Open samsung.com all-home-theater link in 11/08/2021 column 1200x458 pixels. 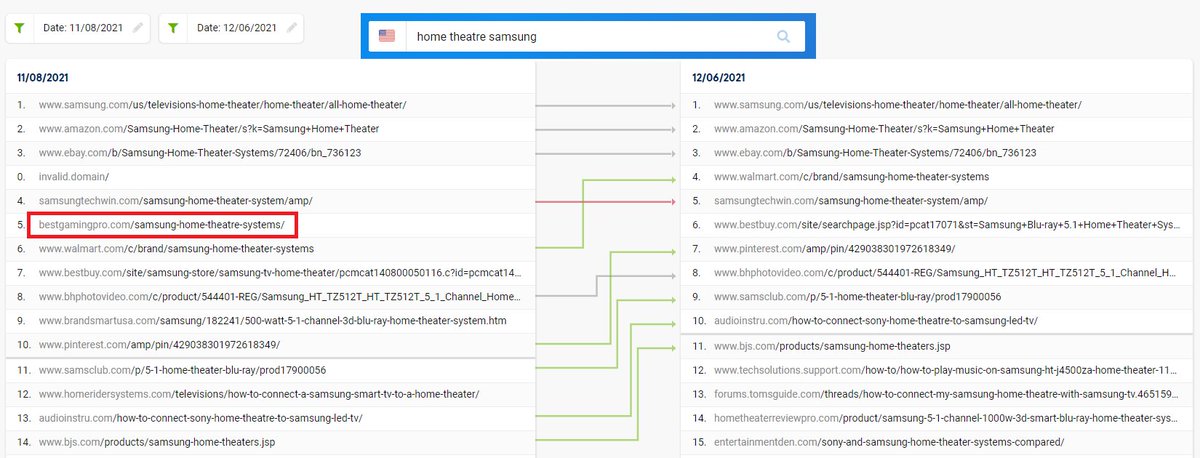222,104
